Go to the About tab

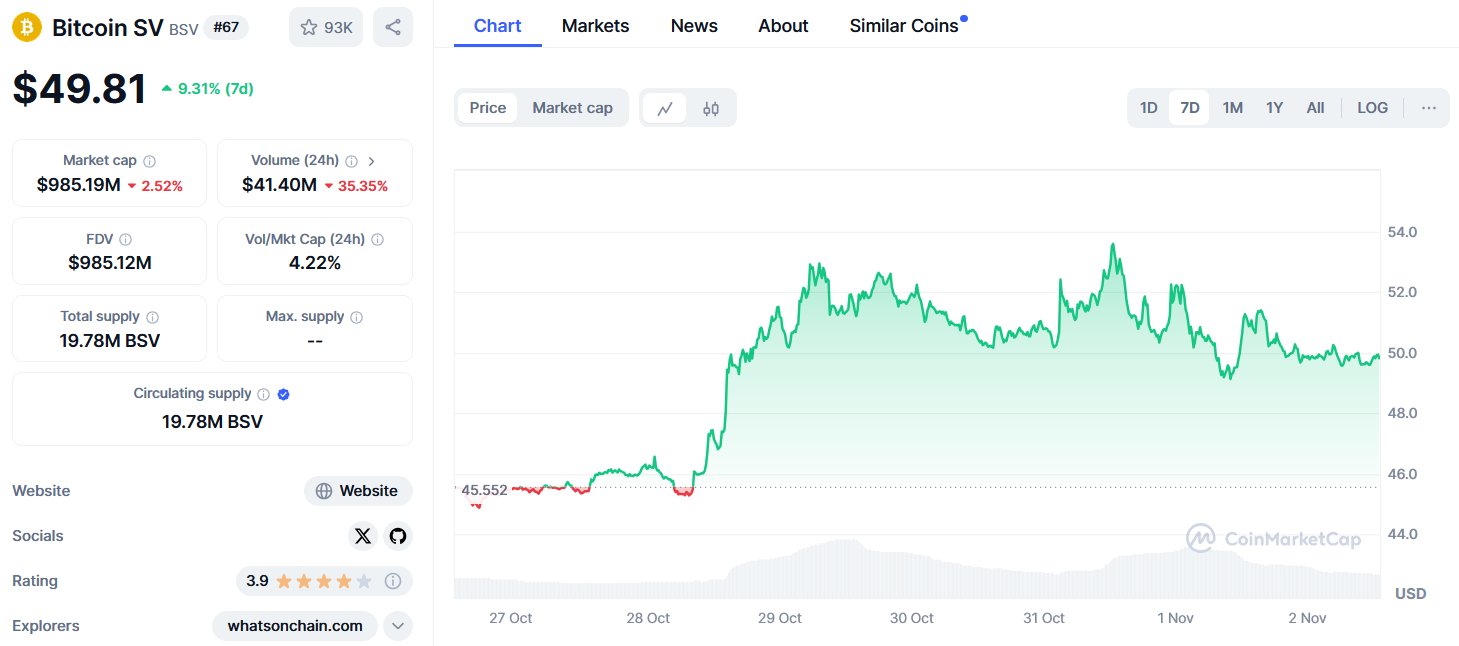(x=783, y=26)
